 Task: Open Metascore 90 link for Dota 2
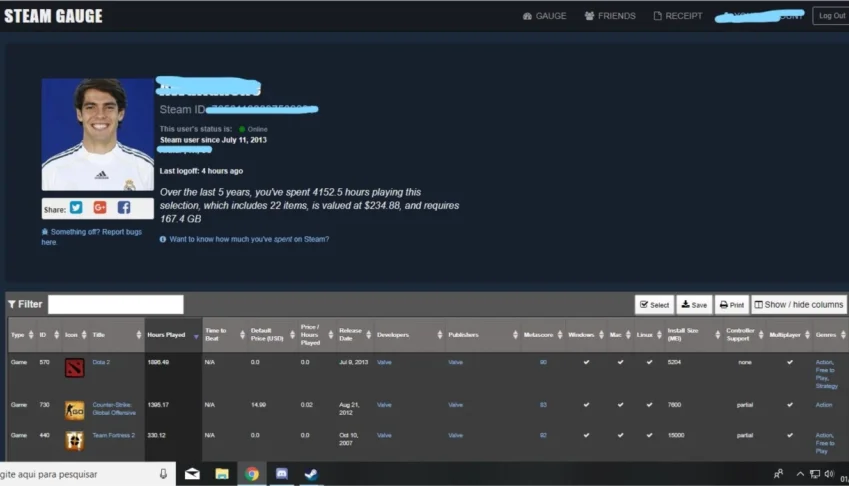[543, 362]
